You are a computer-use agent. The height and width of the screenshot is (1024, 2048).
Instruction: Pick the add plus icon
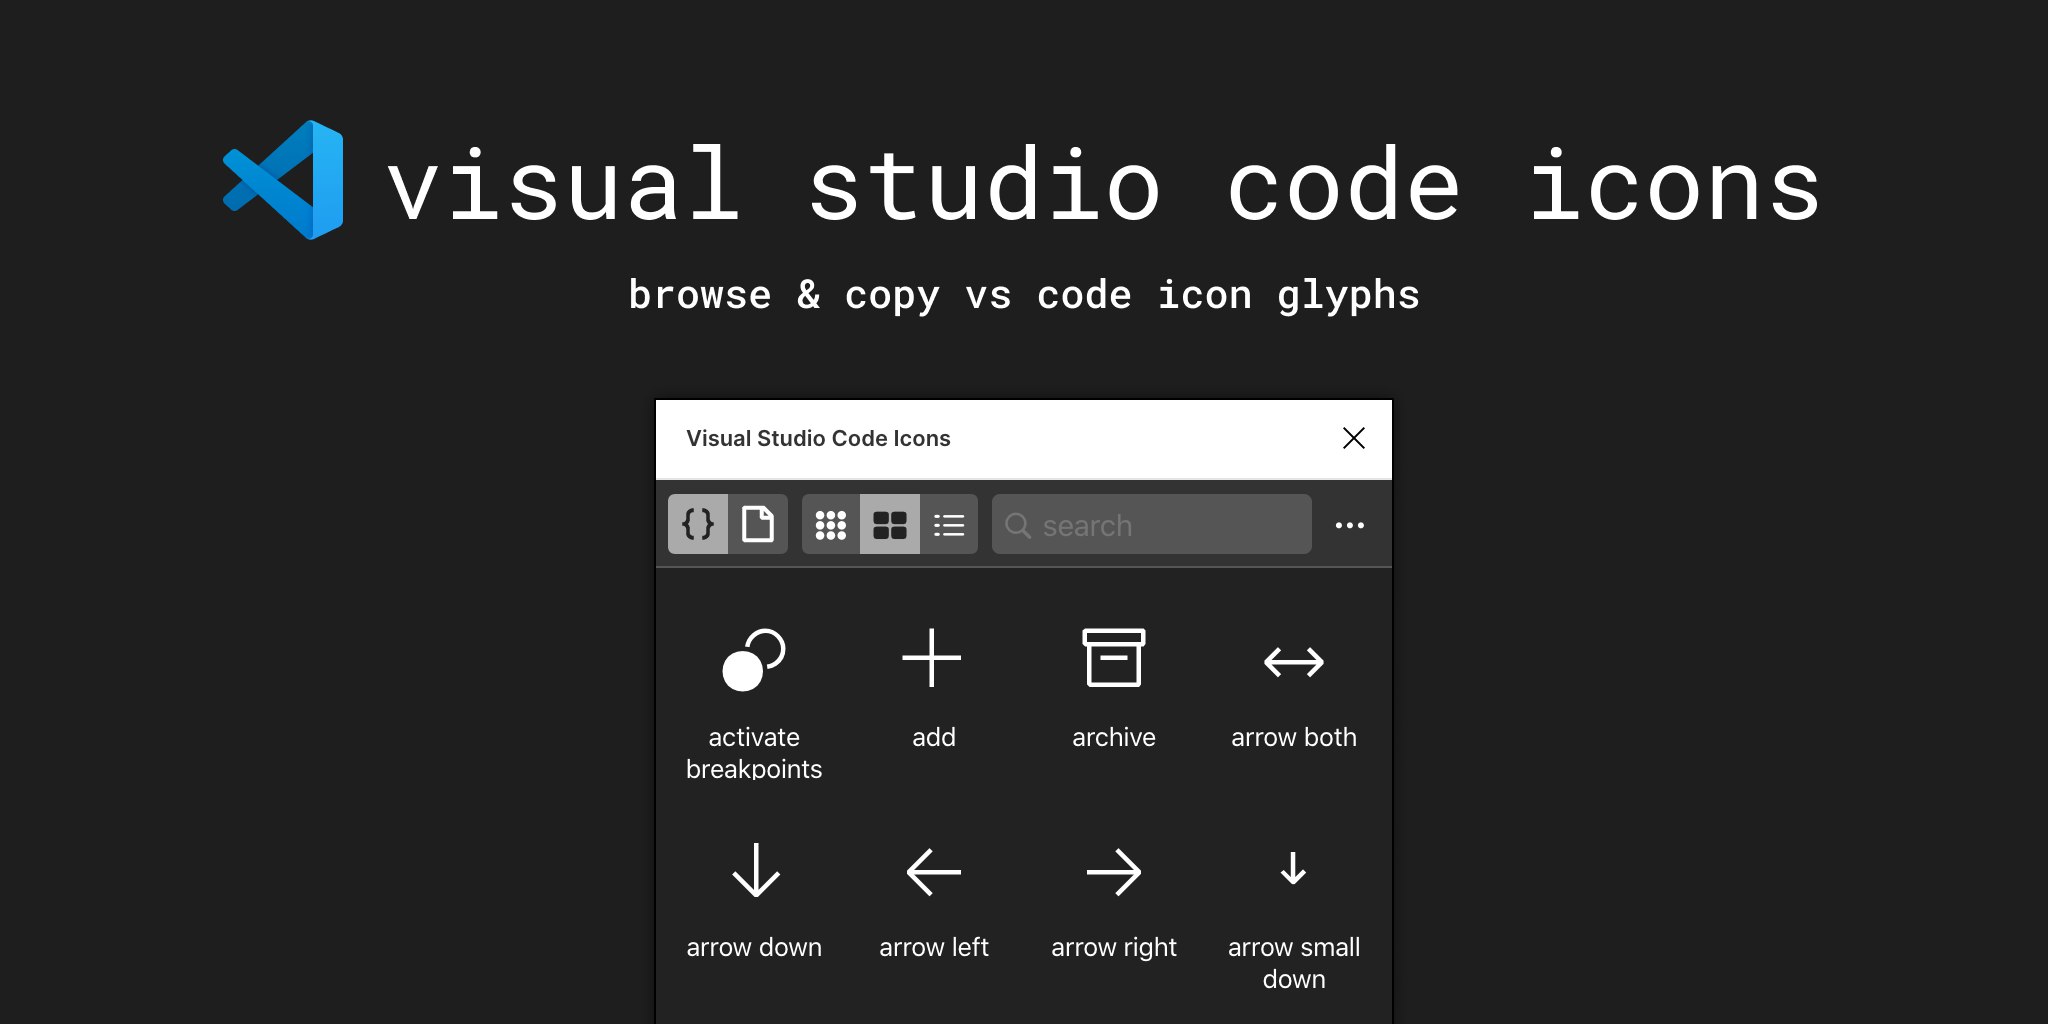click(x=932, y=658)
